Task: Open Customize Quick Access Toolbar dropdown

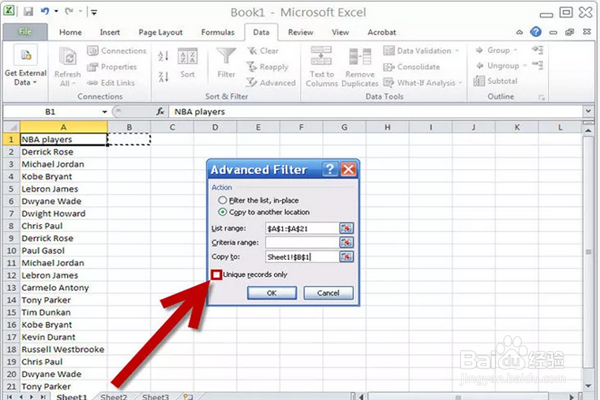Action: click(x=94, y=12)
